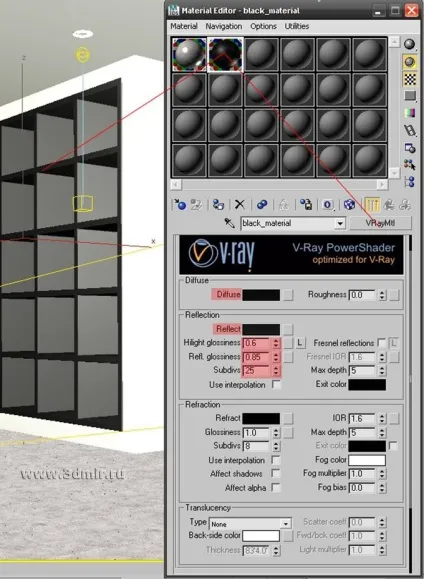424x579 pixels.
Task: Click the Go Forward to Sibling icon
Action: point(405,204)
